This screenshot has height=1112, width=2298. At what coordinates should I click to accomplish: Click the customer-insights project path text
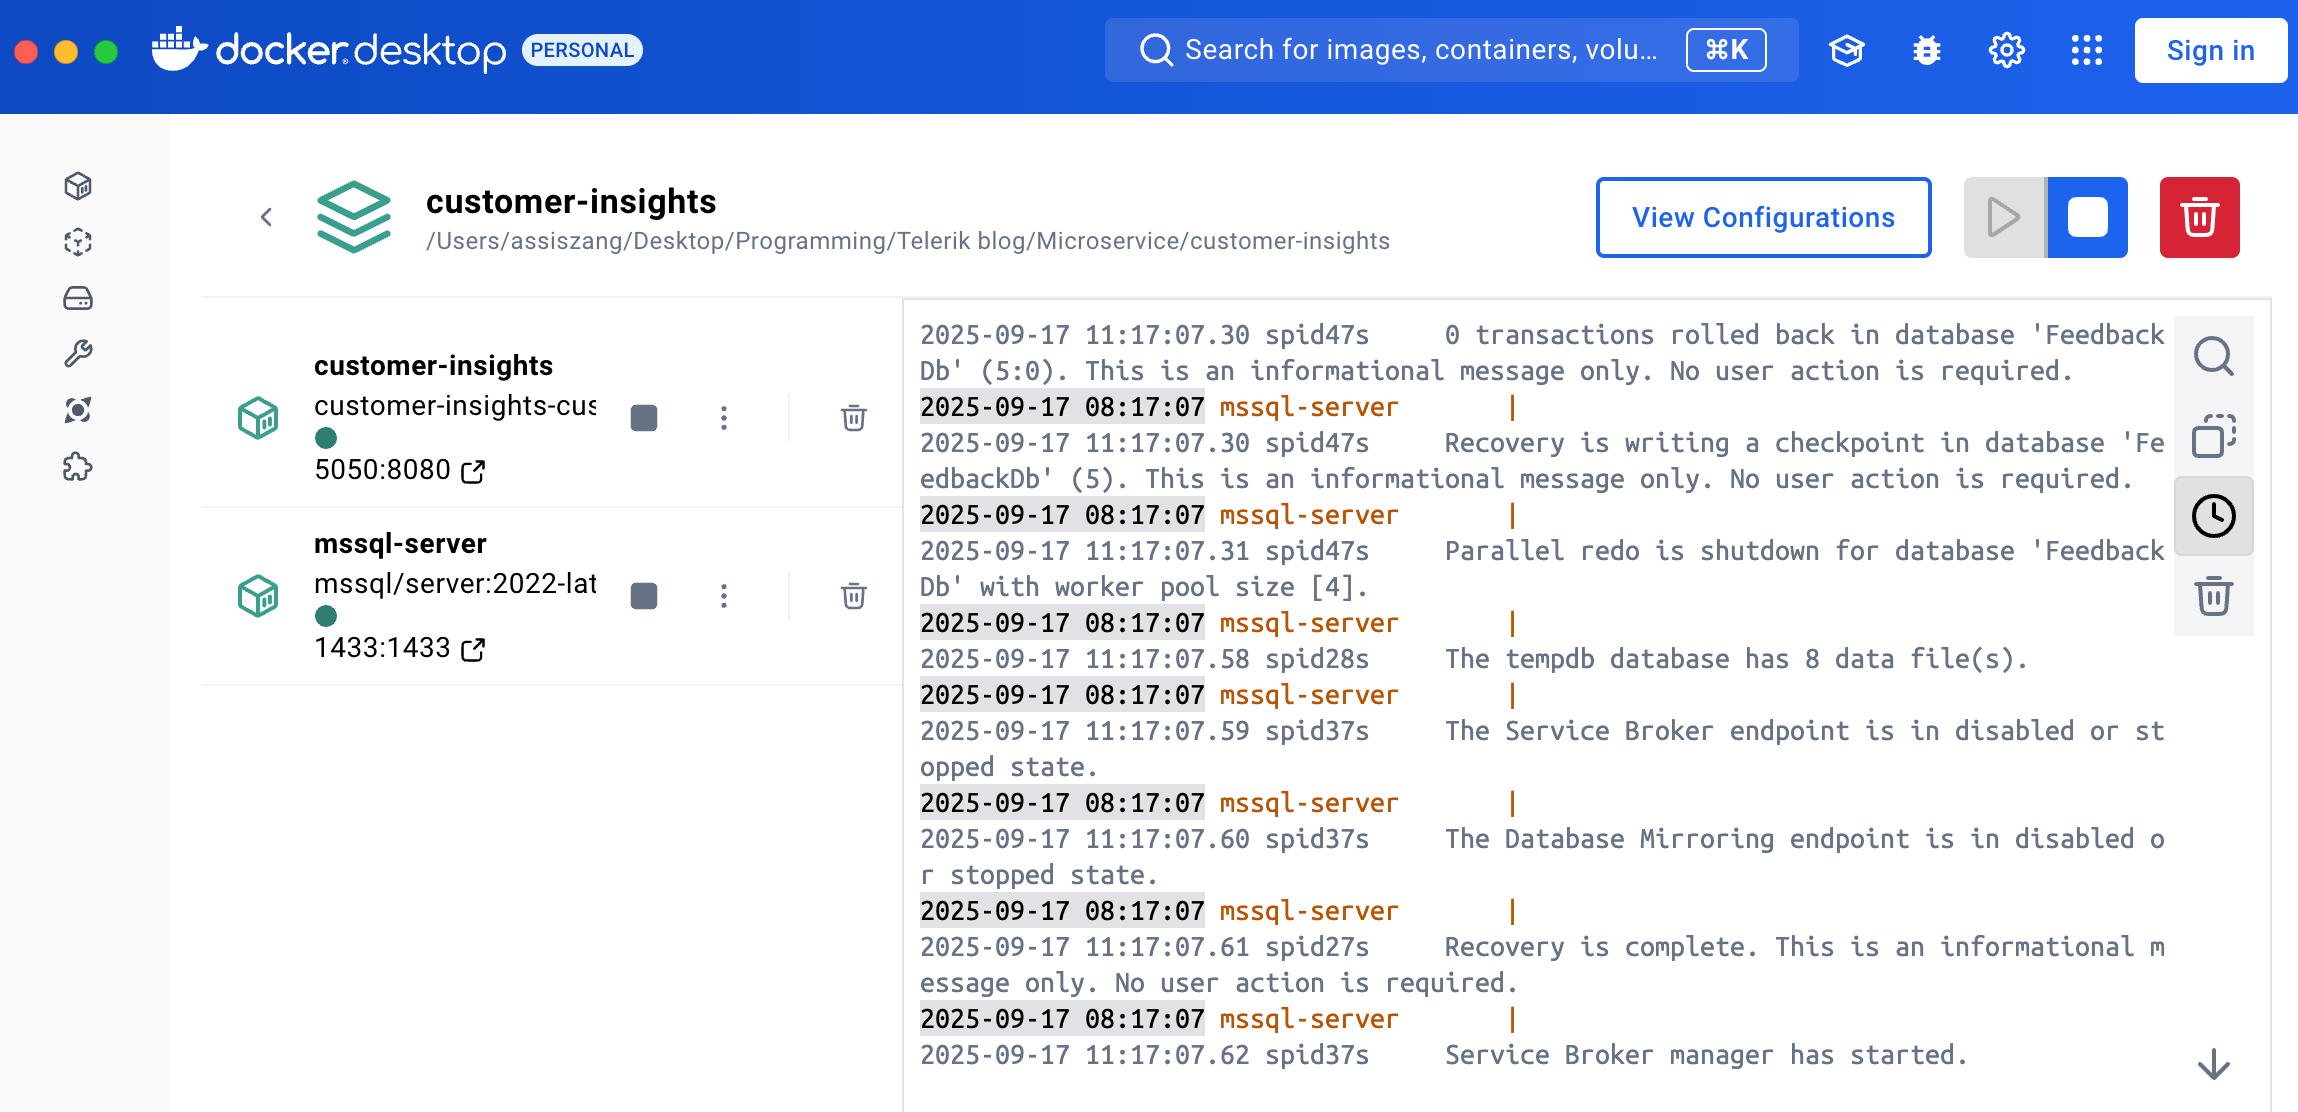908,241
